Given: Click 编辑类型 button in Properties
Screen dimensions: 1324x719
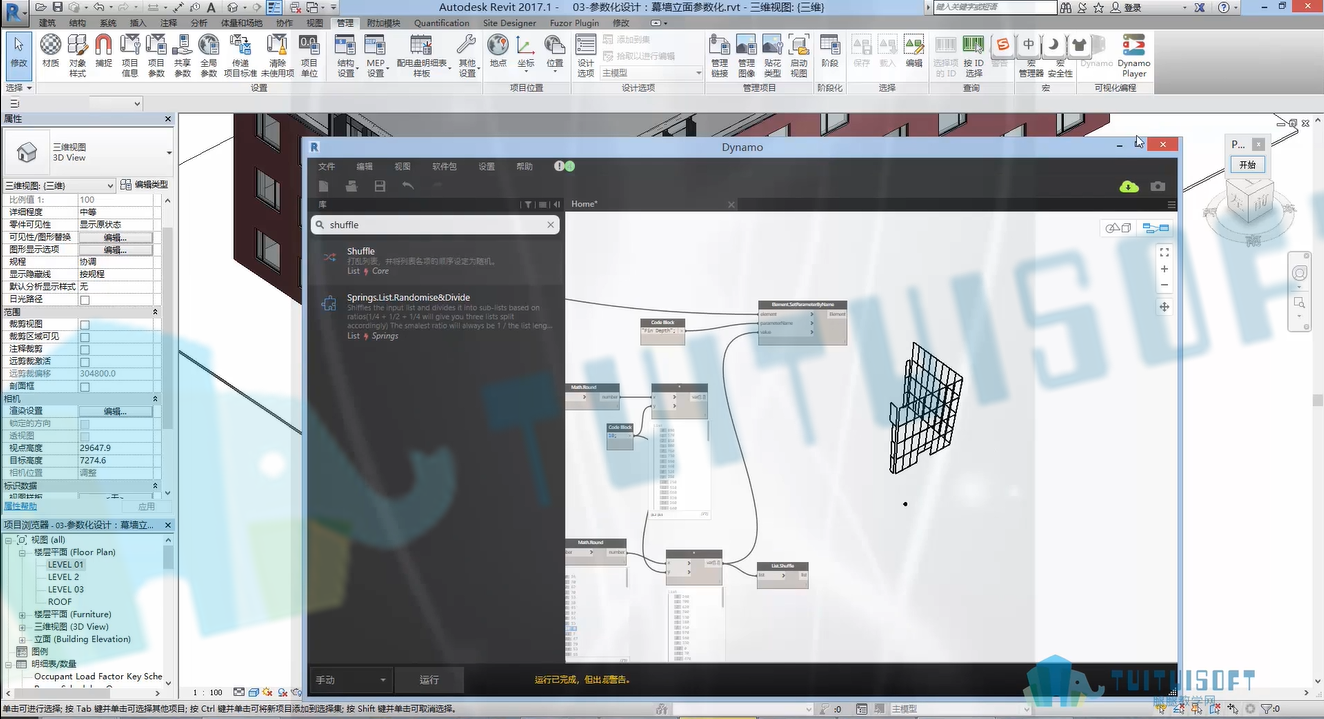Looking at the screenshot, I should click(x=144, y=185).
